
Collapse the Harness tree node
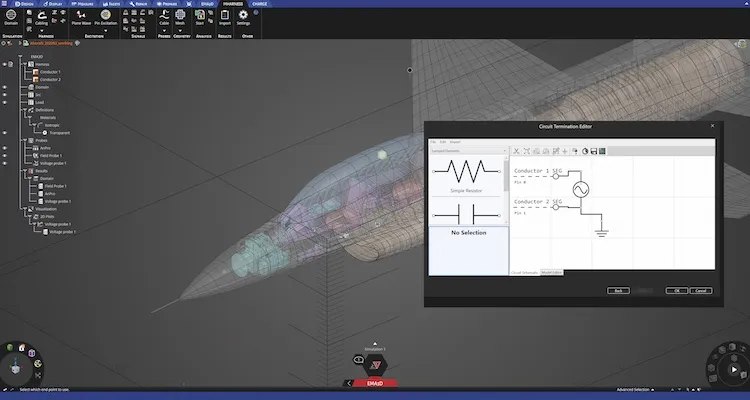25,64
